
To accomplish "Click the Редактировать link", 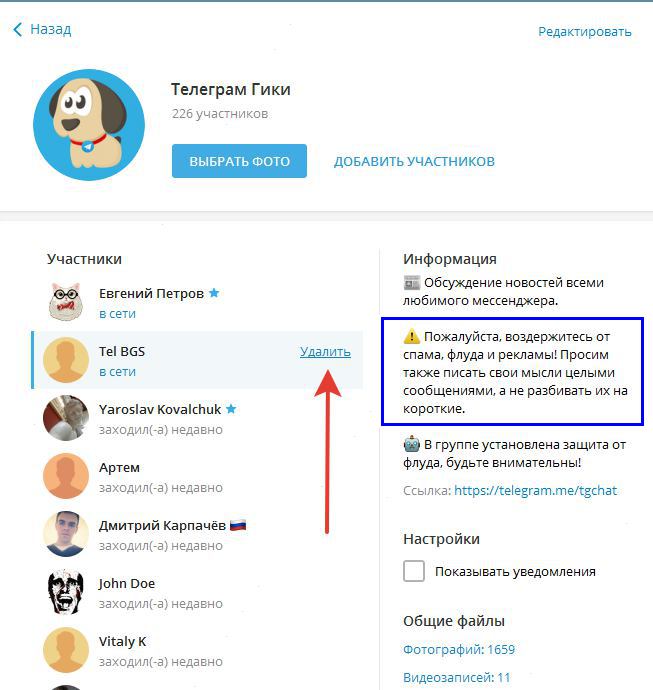I will (x=585, y=32).
